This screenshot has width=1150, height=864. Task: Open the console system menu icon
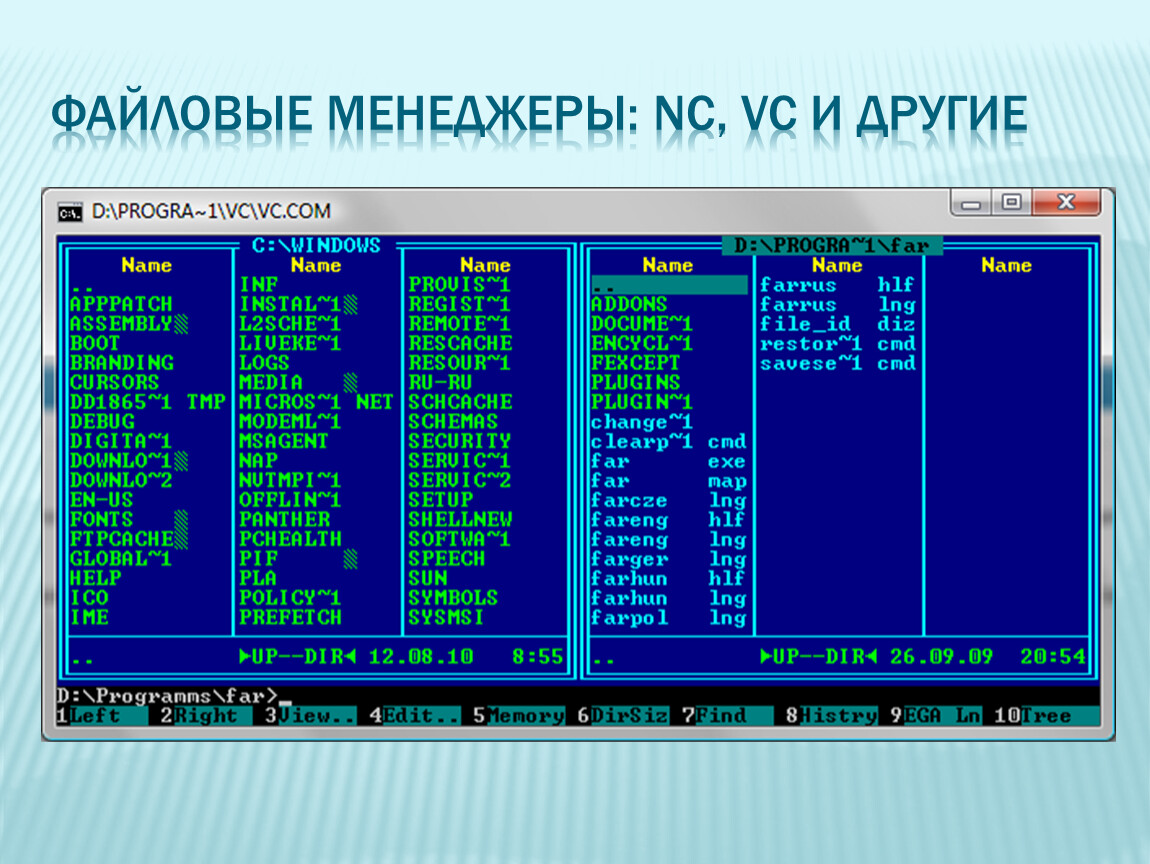(x=70, y=213)
